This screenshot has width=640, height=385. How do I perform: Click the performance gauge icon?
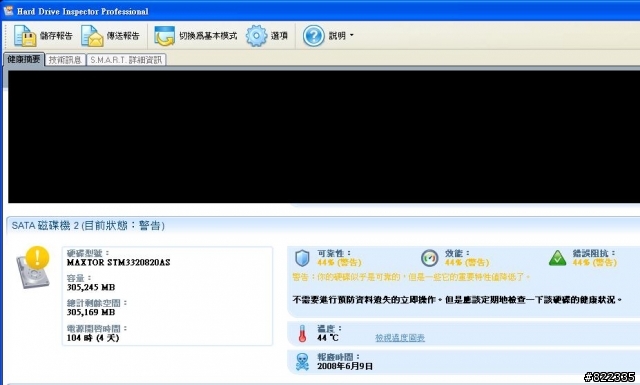click(x=429, y=258)
